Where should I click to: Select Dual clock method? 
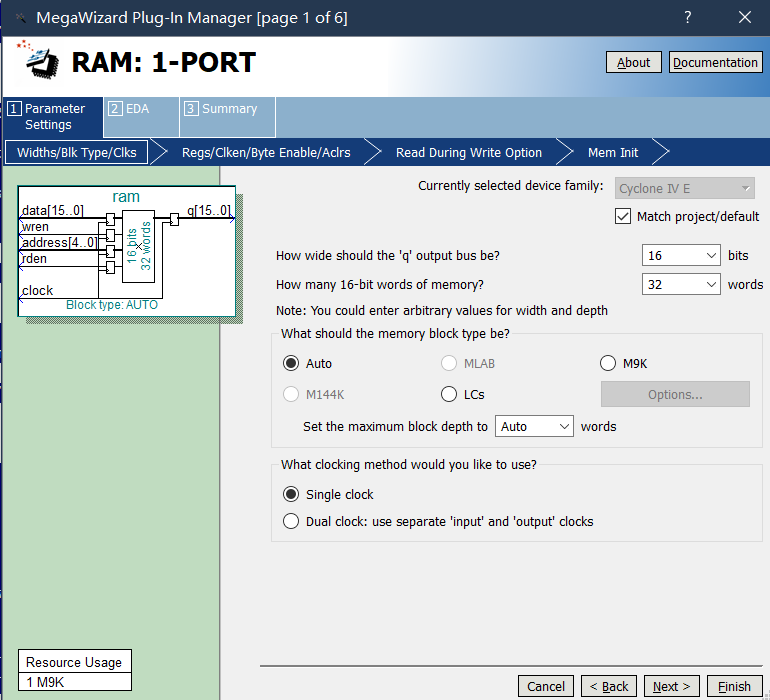pyautogui.click(x=291, y=521)
